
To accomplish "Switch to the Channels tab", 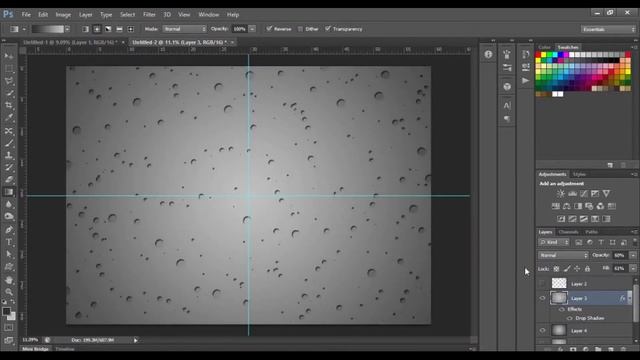I will (569, 232).
